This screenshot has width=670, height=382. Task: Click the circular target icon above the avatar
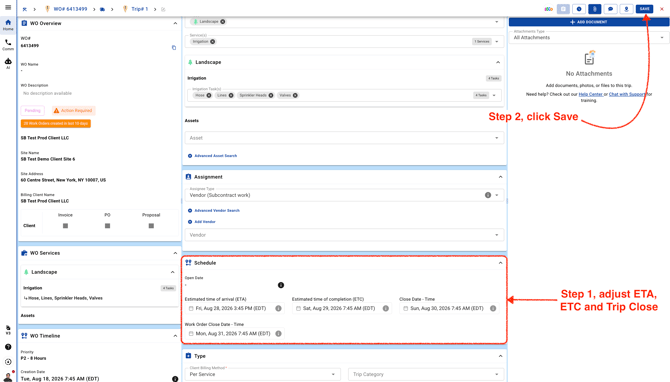click(8, 362)
